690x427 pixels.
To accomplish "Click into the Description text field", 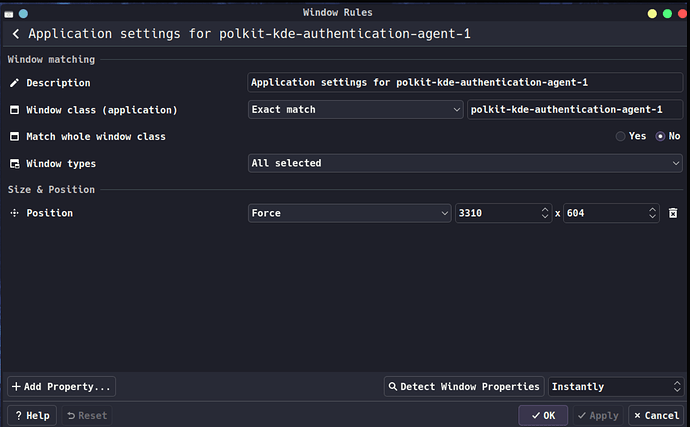I will (465, 83).
